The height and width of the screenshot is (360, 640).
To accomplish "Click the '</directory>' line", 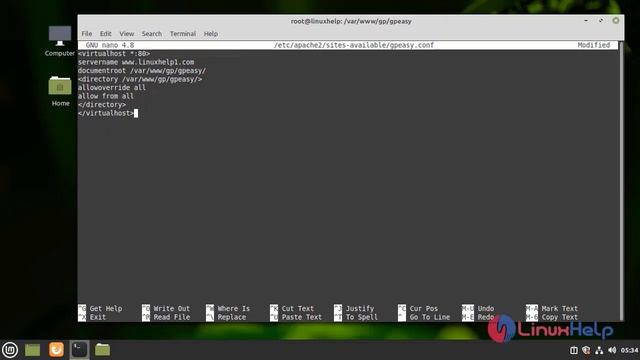I will (102, 105).
